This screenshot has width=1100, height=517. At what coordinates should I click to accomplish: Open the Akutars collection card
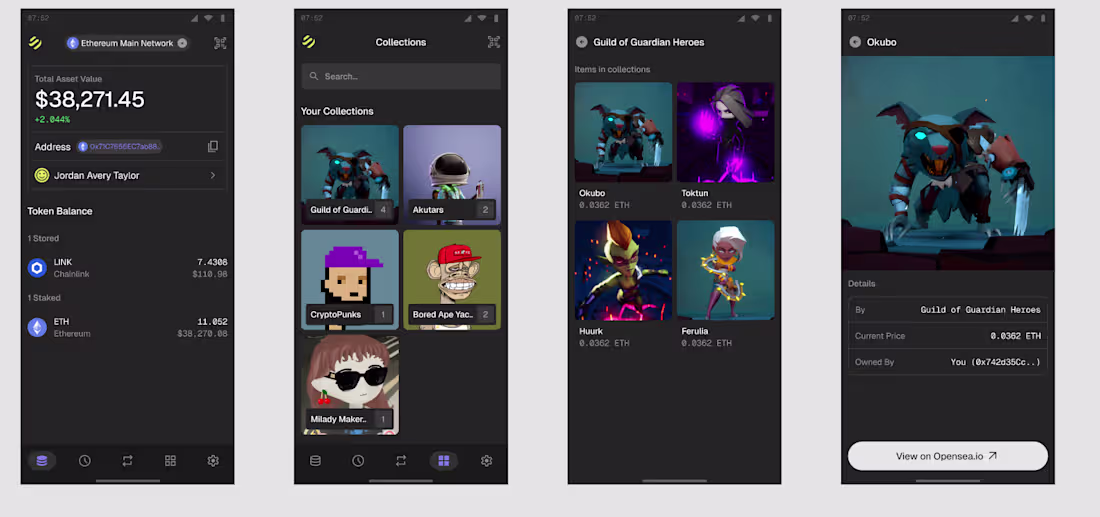pyautogui.click(x=452, y=175)
